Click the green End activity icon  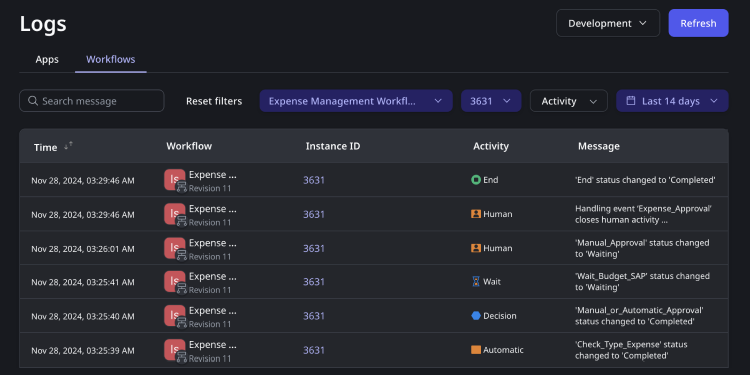pos(475,180)
